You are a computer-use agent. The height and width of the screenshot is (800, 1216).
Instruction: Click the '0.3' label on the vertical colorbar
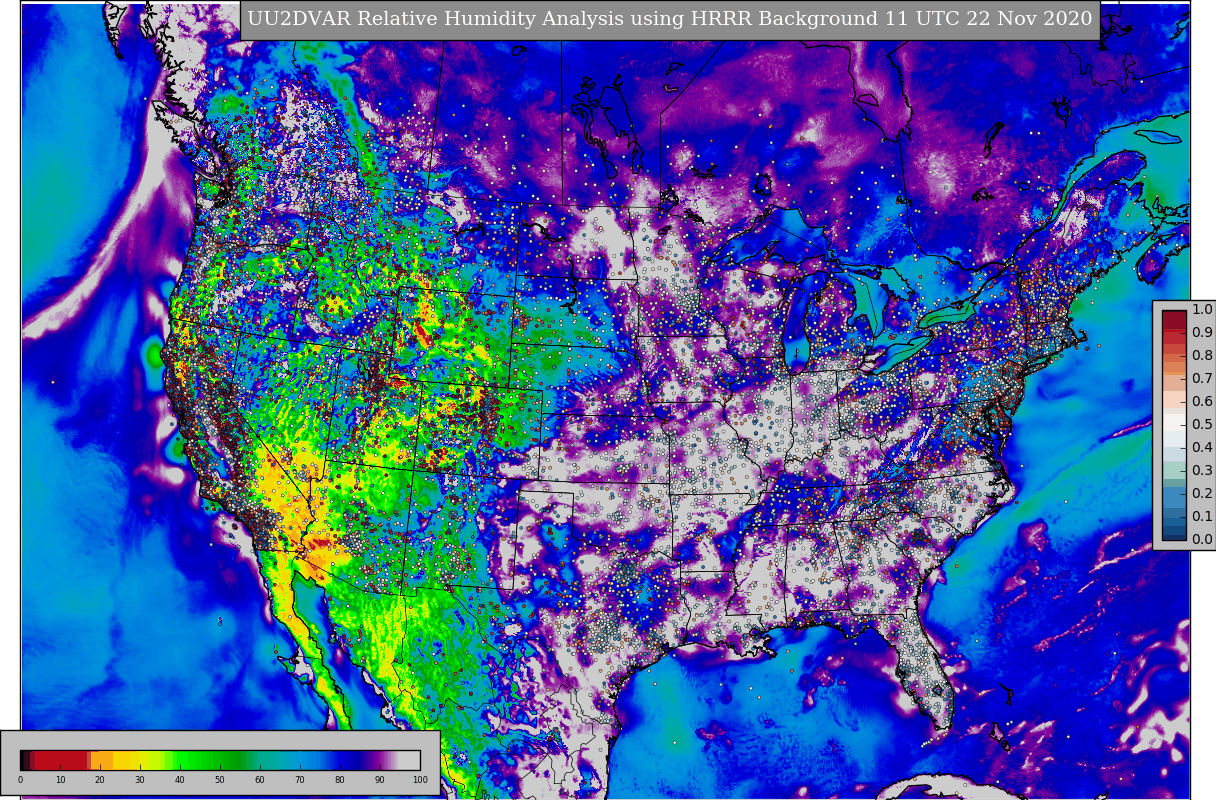coord(1202,470)
